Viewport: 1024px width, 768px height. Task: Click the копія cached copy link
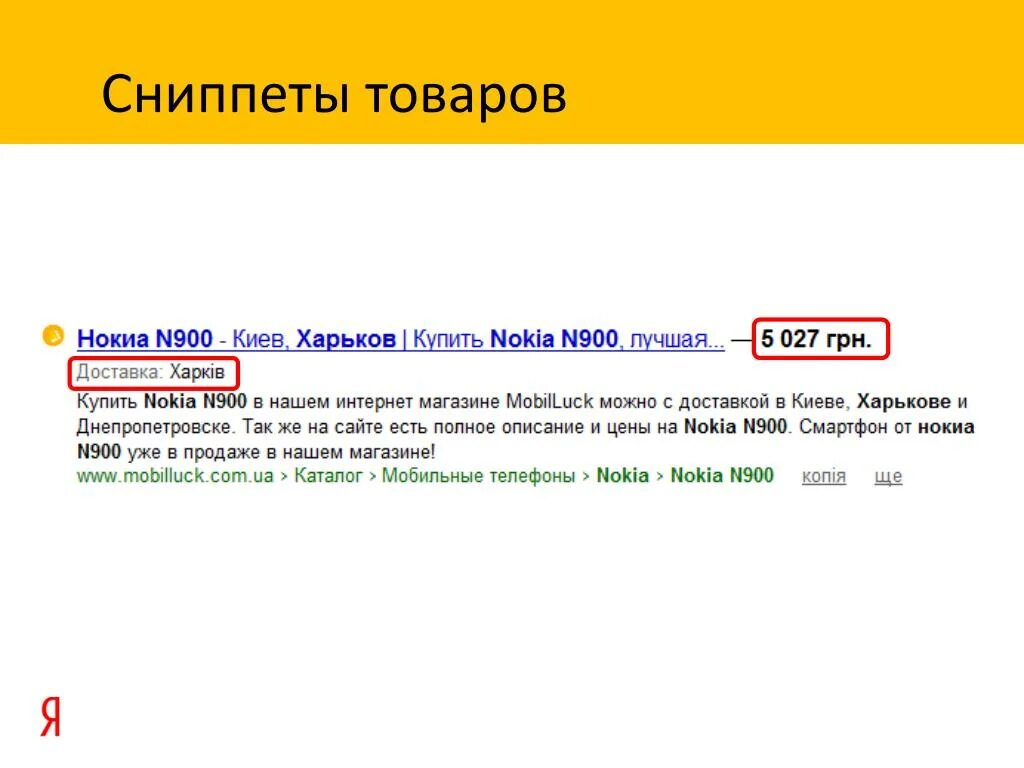tap(824, 476)
